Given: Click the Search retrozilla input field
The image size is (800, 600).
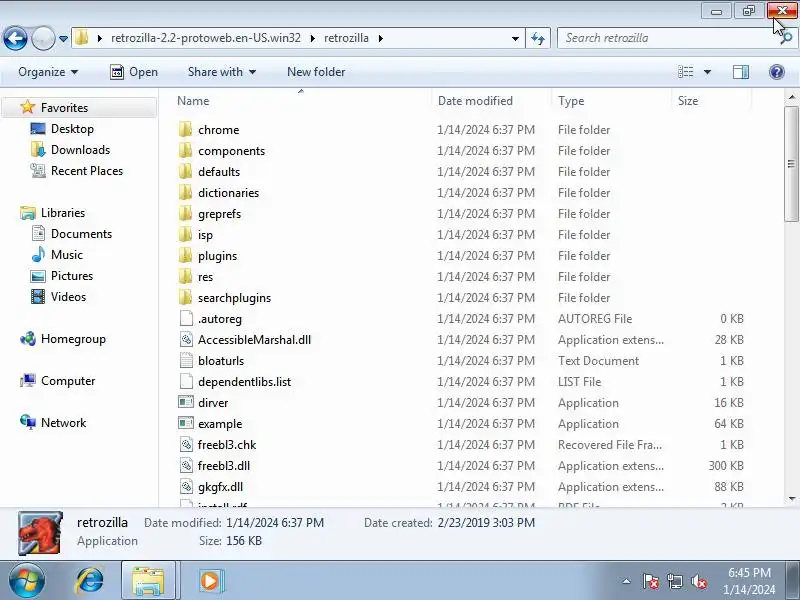Looking at the screenshot, I should (x=668, y=38).
